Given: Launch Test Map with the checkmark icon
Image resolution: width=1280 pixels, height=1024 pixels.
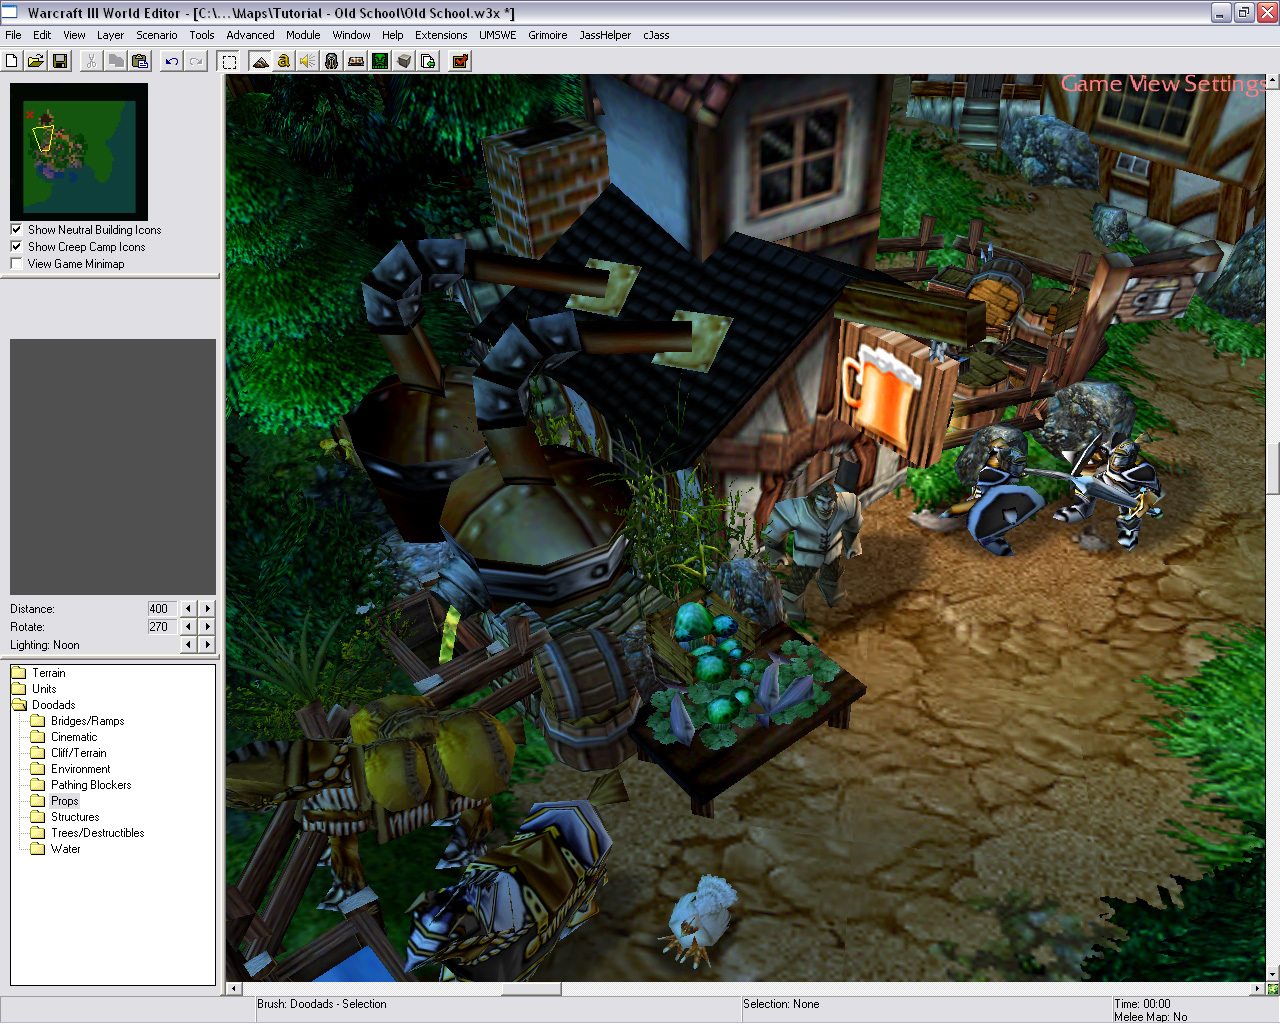Looking at the screenshot, I should 460,61.
